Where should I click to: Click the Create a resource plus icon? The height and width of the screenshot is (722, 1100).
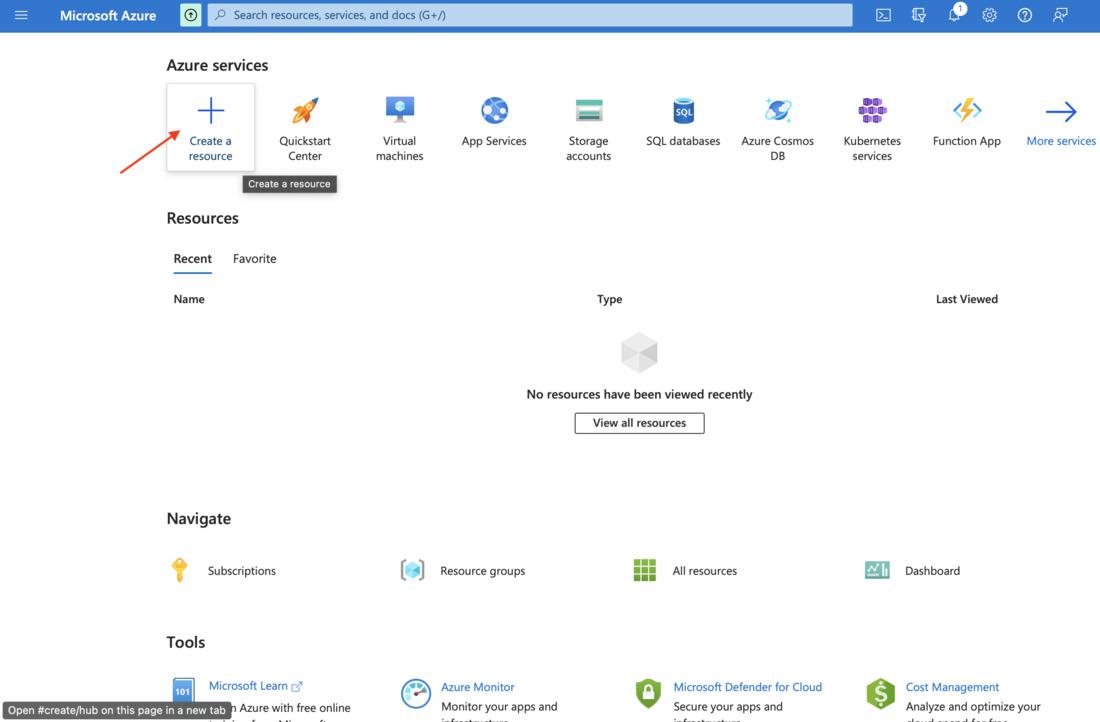coord(210,110)
